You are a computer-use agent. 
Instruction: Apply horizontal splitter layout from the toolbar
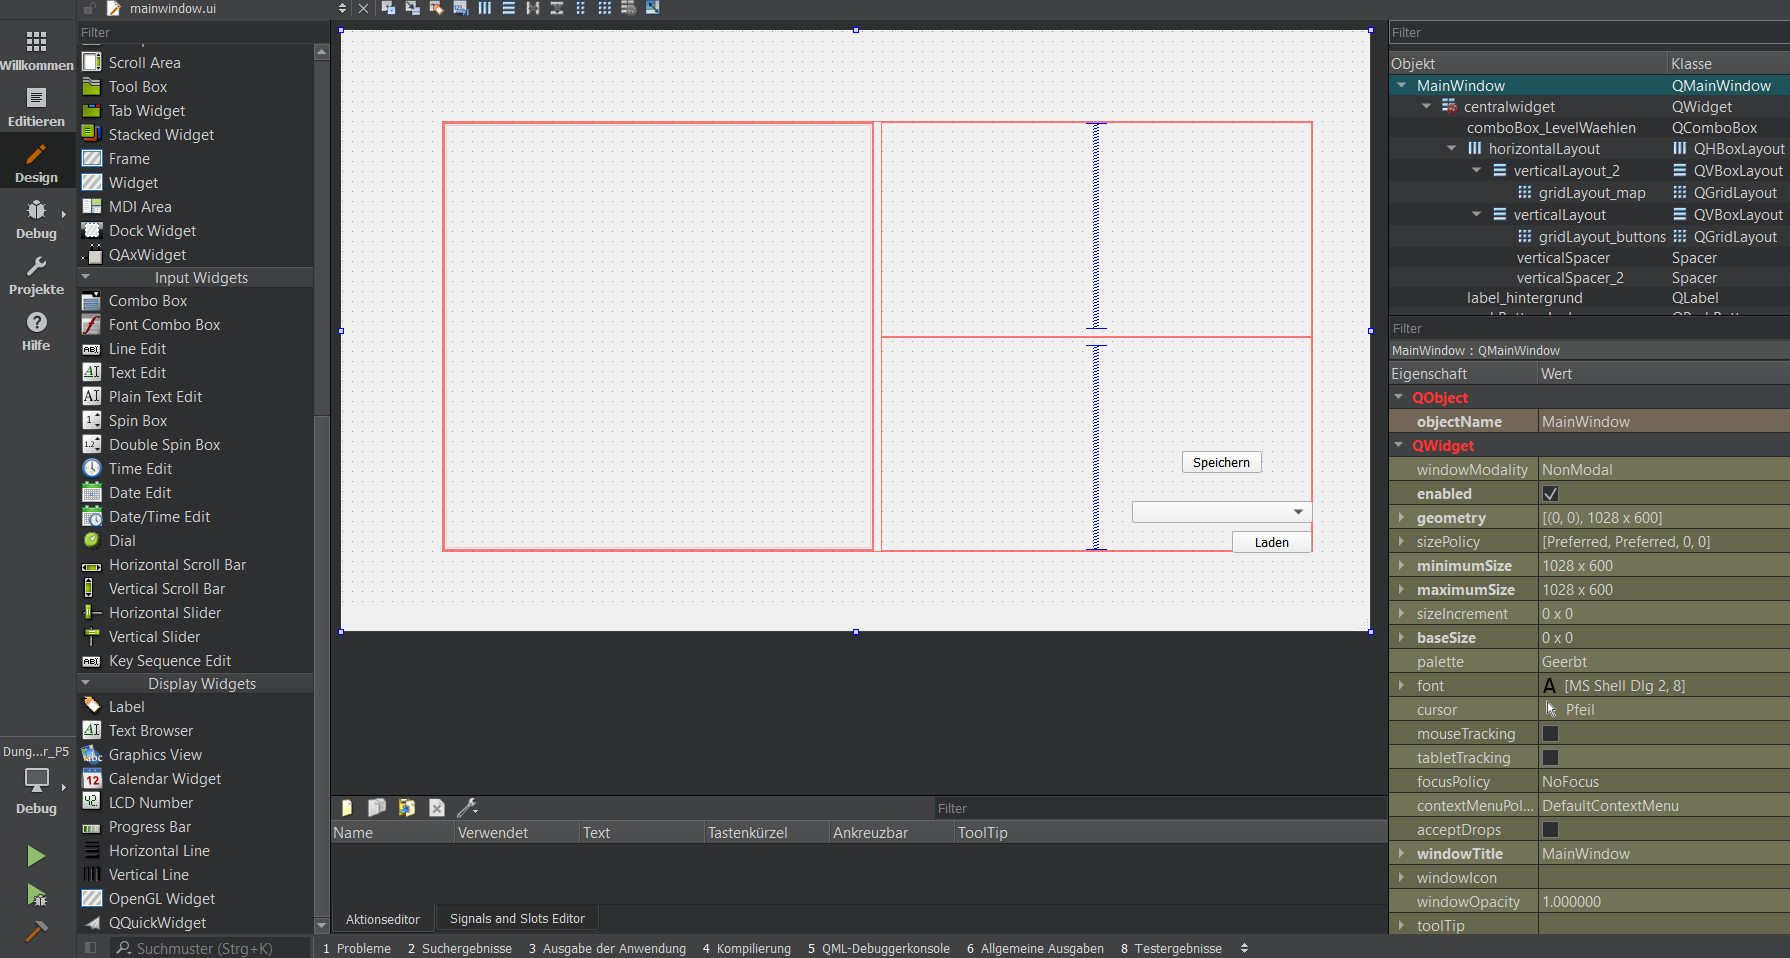click(532, 8)
